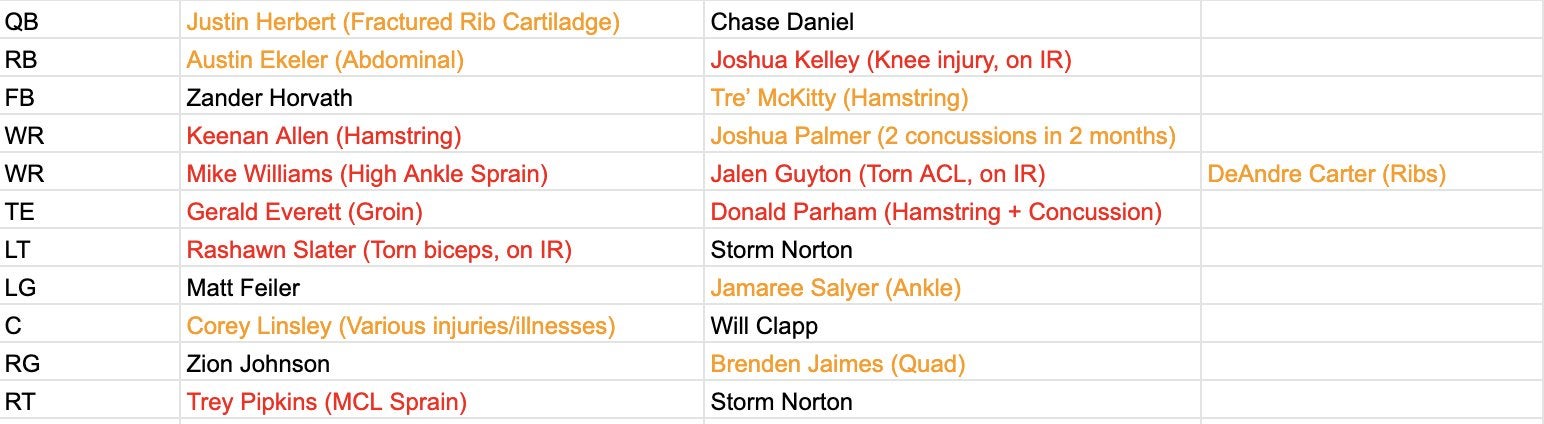Select Mike Williams high ankle sprain cell
Viewport: 1544px width, 424px height.
point(367,174)
